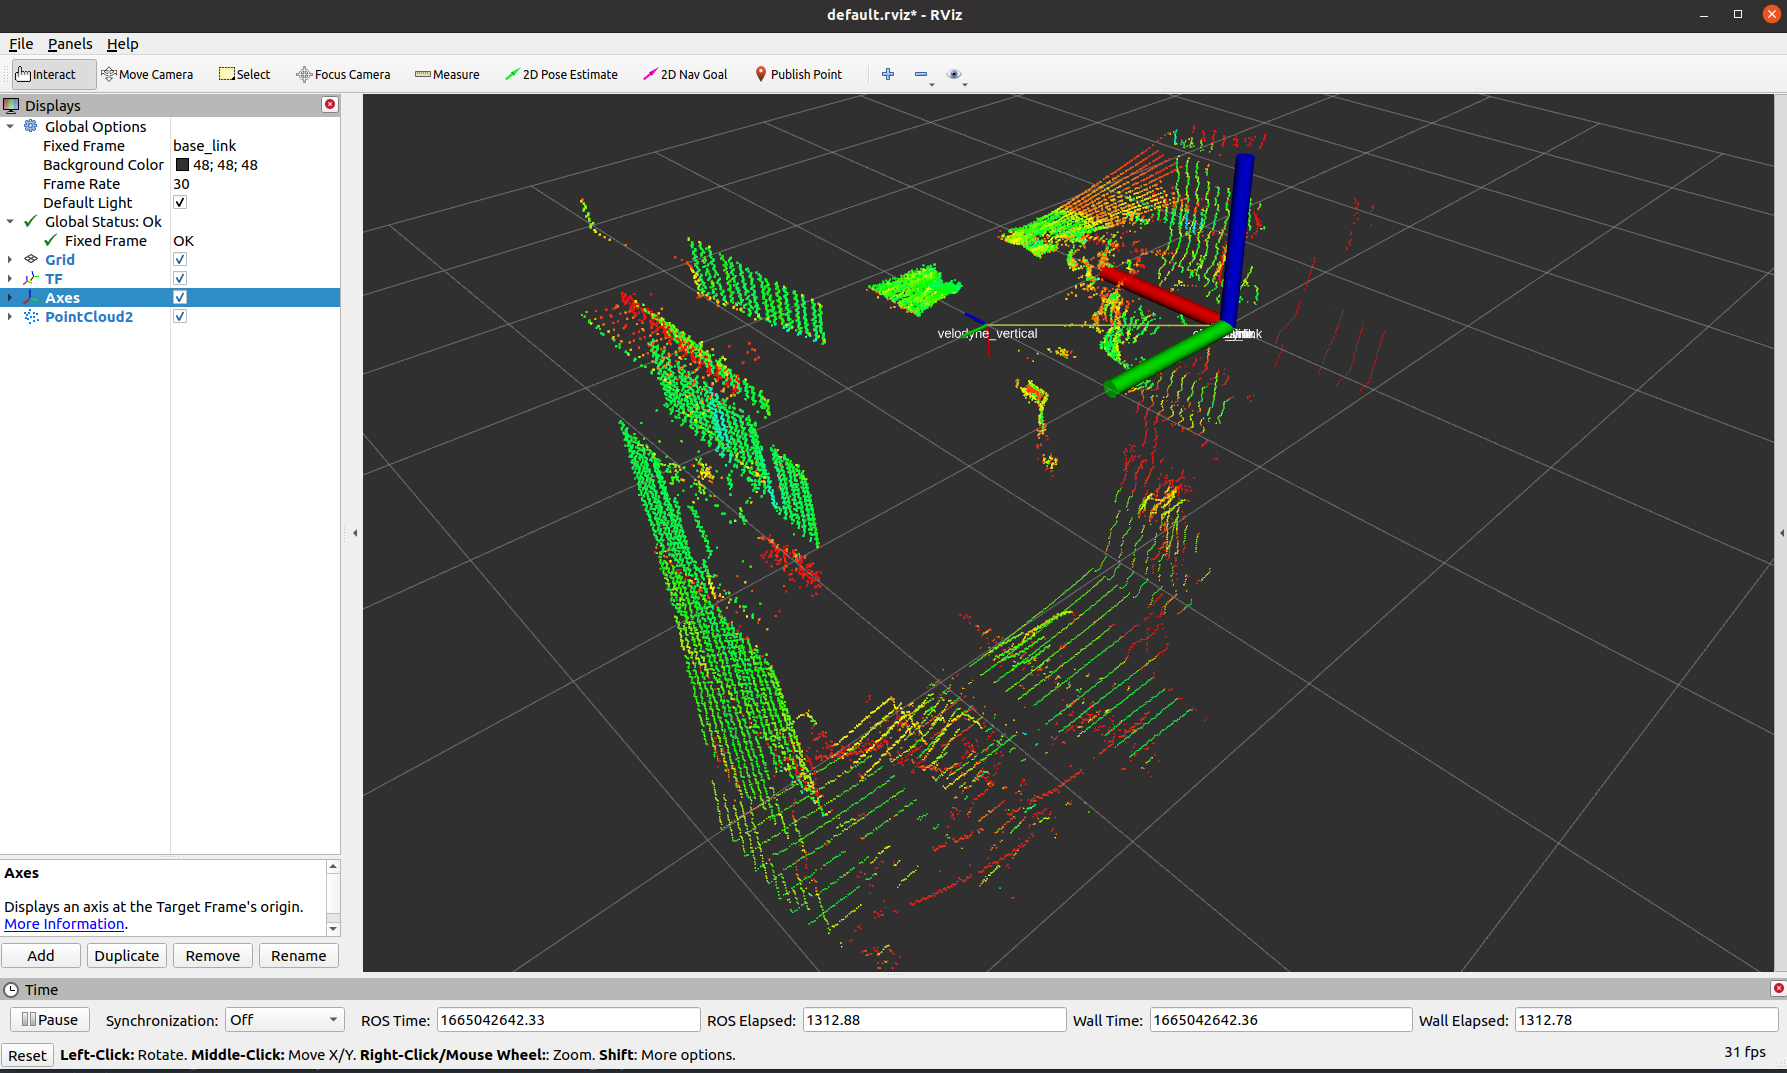This screenshot has height=1073, width=1787.
Task: Open the Help menu
Action: pyautogui.click(x=122, y=44)
